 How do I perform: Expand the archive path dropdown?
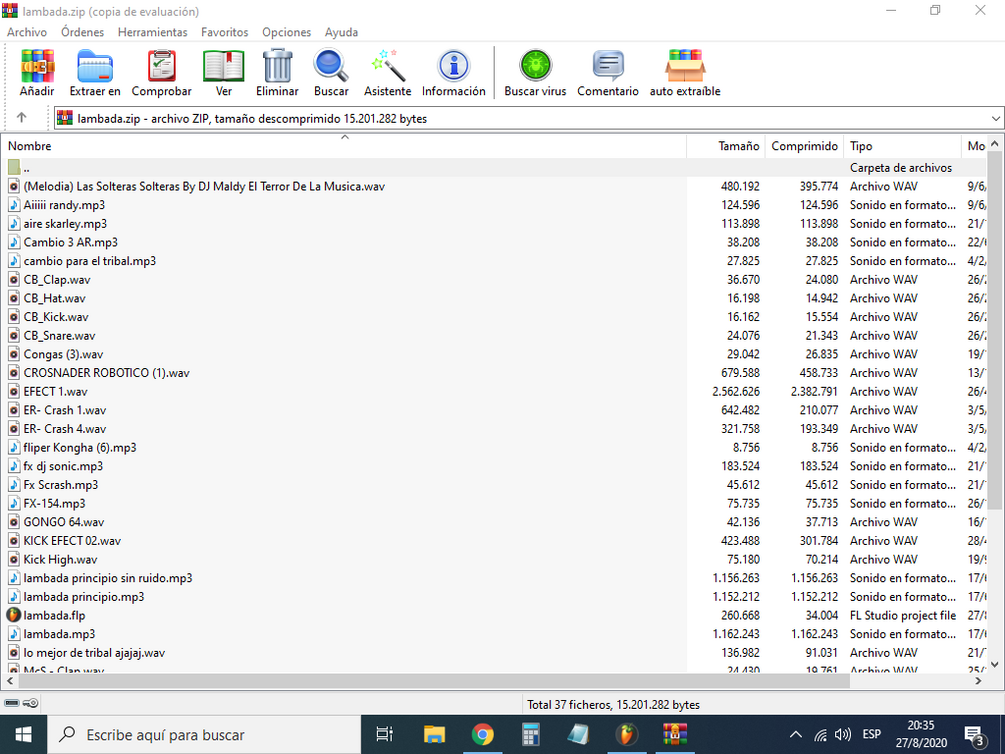(995, 118)
